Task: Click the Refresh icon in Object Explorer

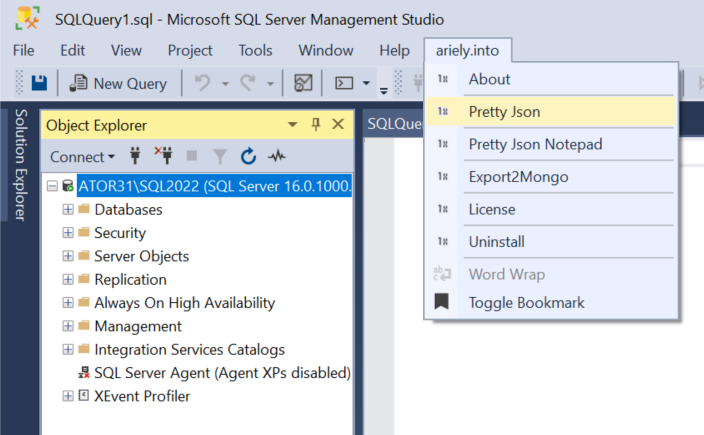Action: tap(248, 156)
